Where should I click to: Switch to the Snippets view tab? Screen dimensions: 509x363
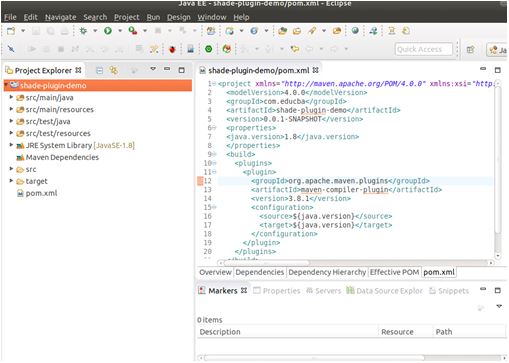[x=449, y=291]
